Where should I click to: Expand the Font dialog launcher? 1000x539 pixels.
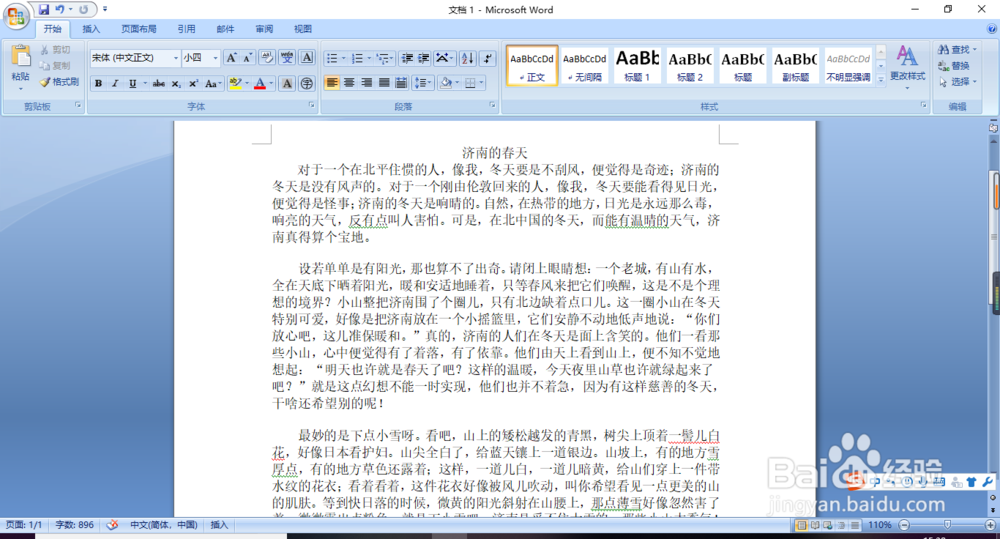[x=312, y=105]
